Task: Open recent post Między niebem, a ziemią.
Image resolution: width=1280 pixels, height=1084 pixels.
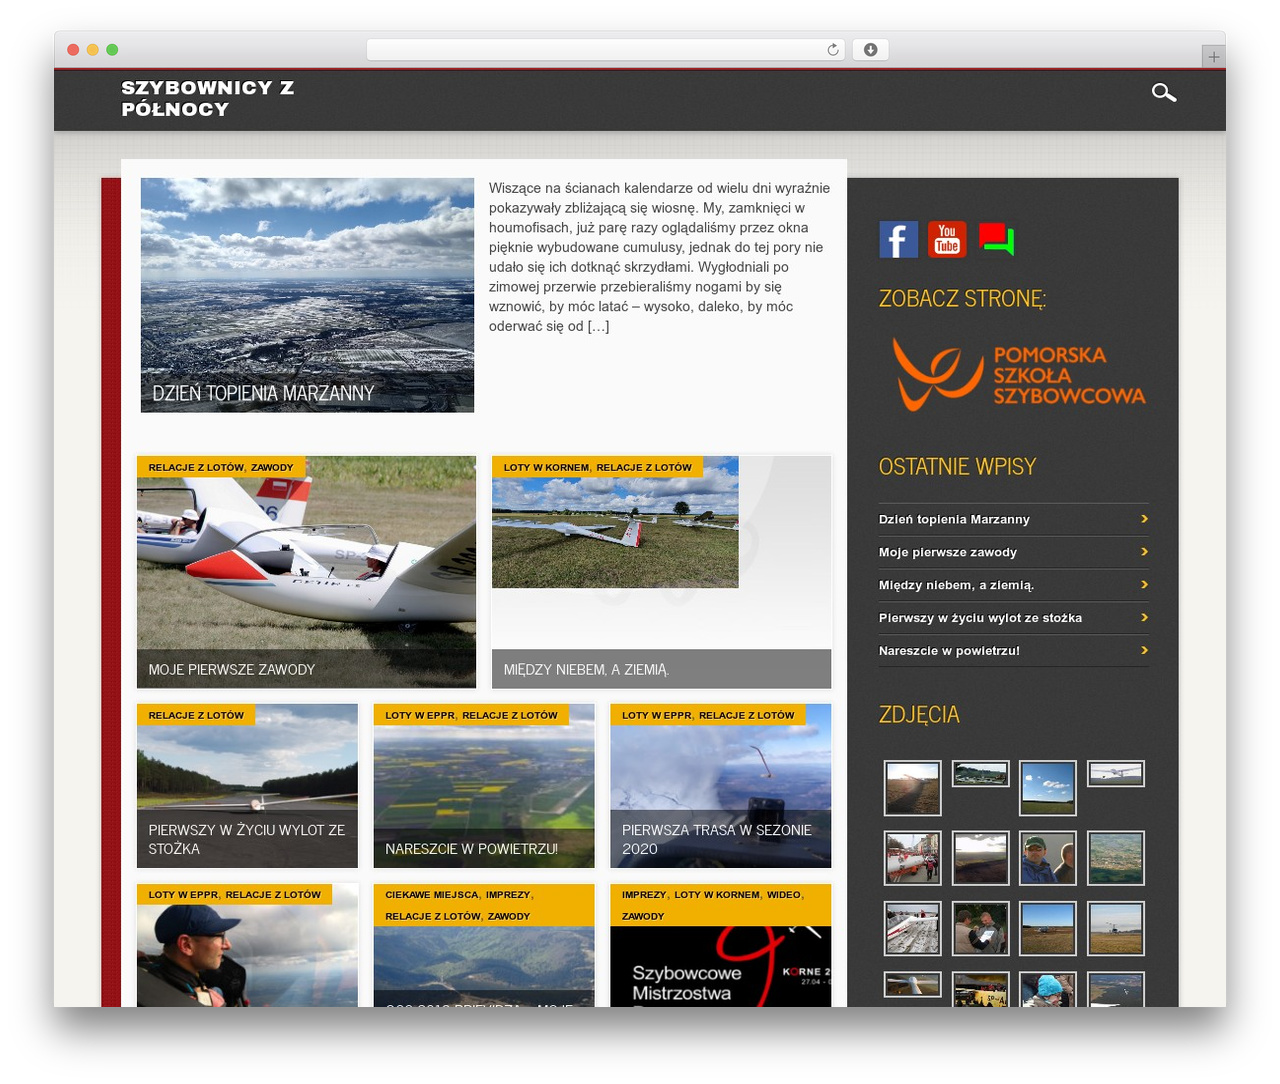Action: point(956,585)
